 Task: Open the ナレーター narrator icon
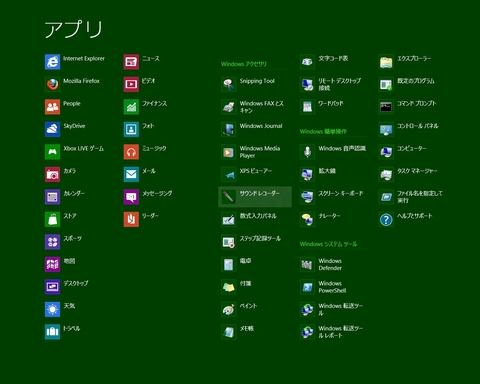(x=307, y=219)
